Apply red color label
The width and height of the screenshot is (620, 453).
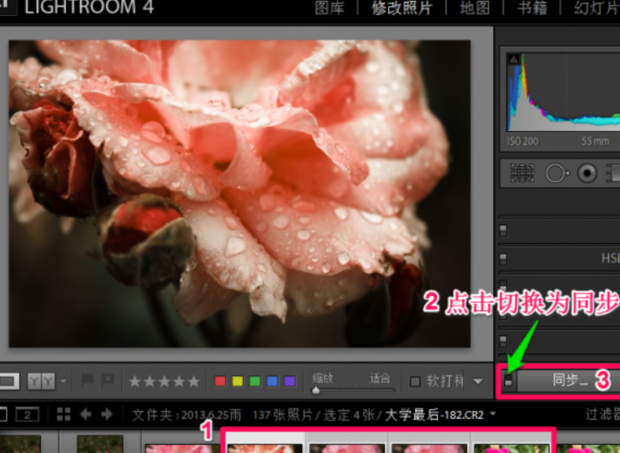click(220, 381)
